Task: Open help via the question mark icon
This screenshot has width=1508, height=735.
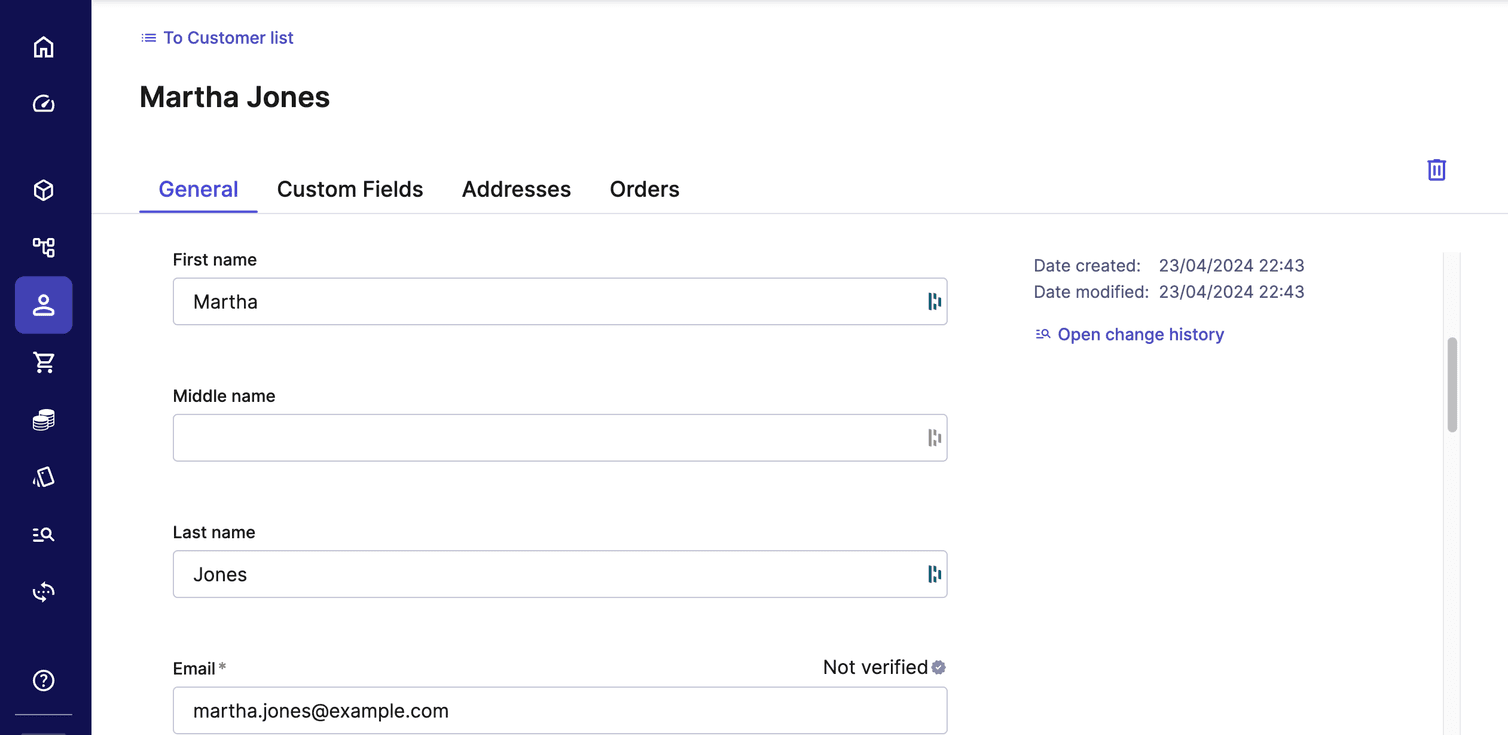Action: tap(43, 680)
